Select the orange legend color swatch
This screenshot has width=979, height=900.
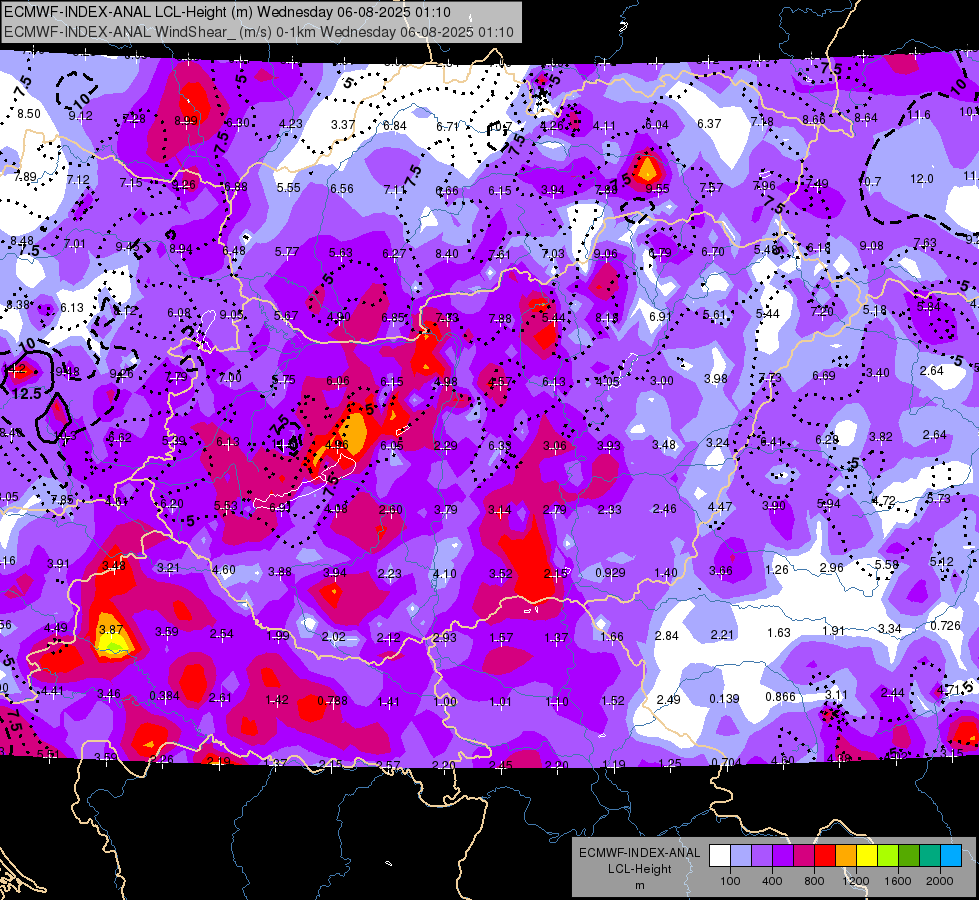[x=846, y=856]
